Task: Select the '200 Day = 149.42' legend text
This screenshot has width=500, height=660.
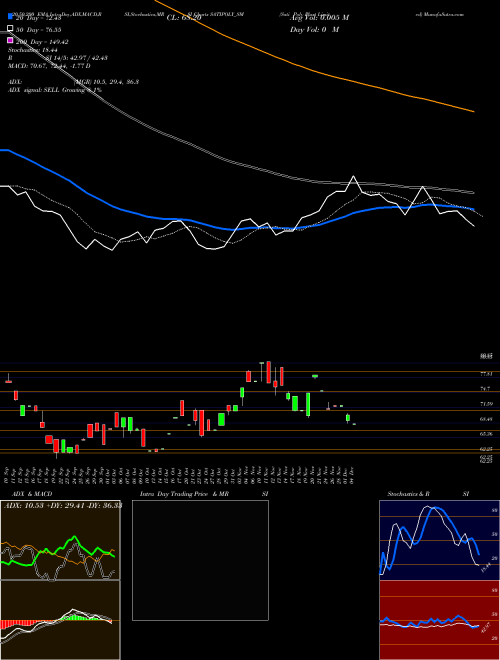Action: [x=42, y=42]
